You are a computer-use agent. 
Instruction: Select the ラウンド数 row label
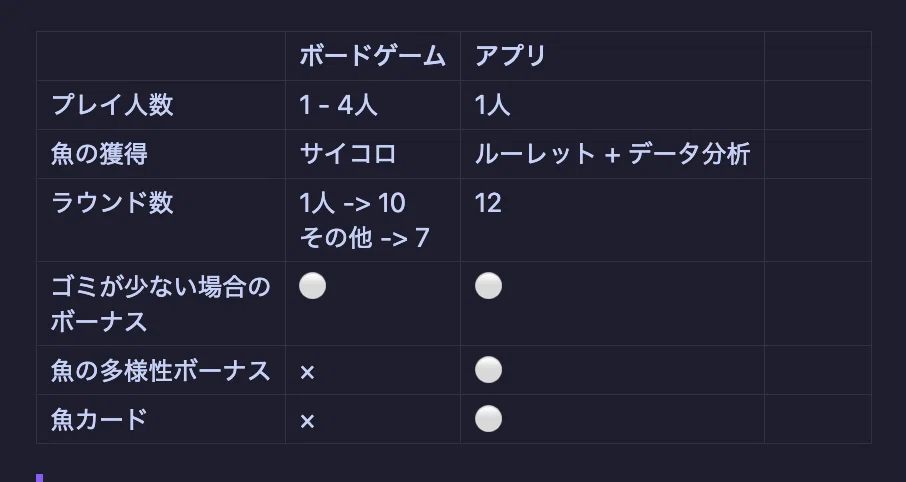coord(112,203)
